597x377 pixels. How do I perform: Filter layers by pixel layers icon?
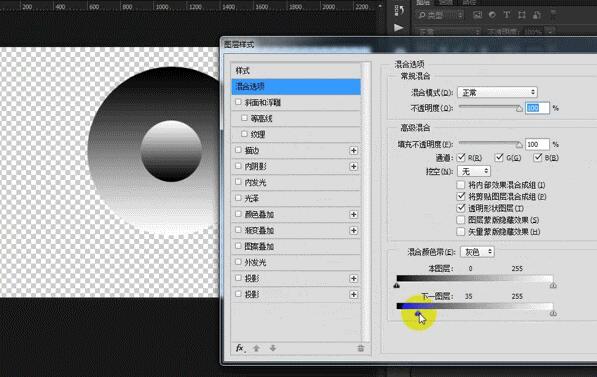(477, 15)
